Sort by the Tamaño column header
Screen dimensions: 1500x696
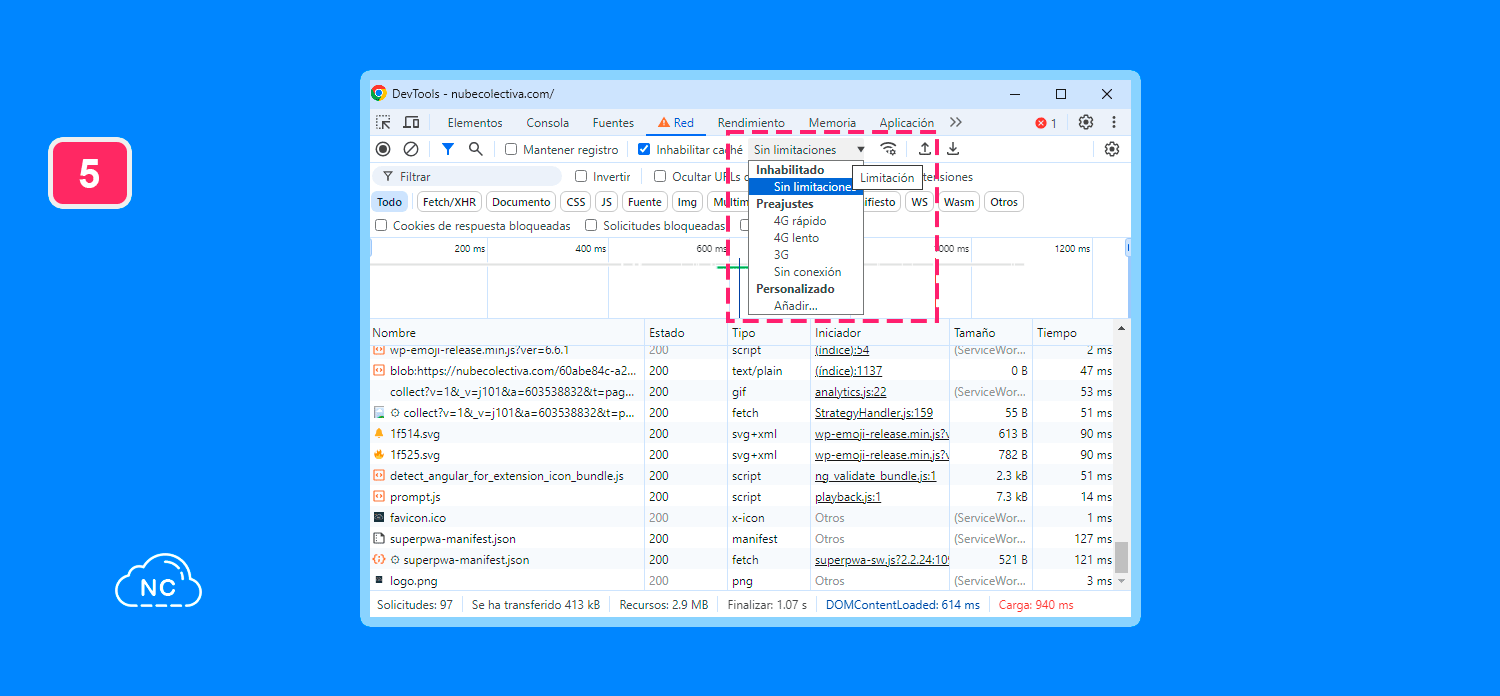tap(990, 333)
